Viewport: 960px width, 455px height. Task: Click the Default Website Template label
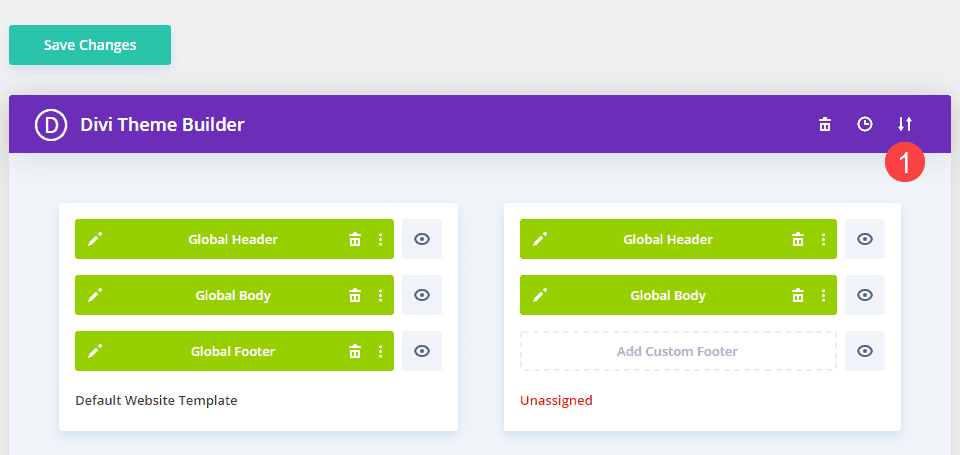pyautogui.click(x=156, y=400)
